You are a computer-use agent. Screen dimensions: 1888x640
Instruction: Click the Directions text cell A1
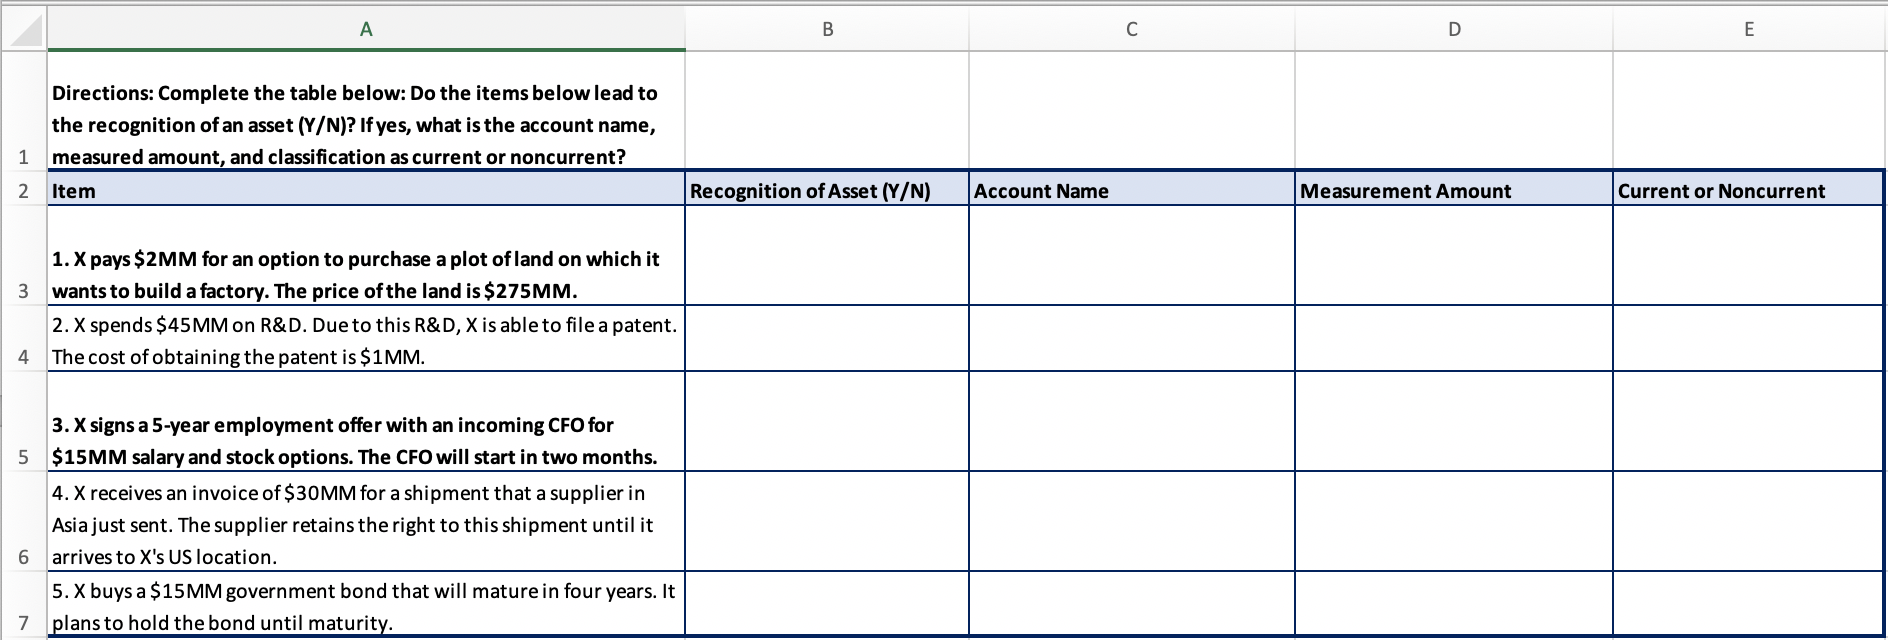point(366,110)
